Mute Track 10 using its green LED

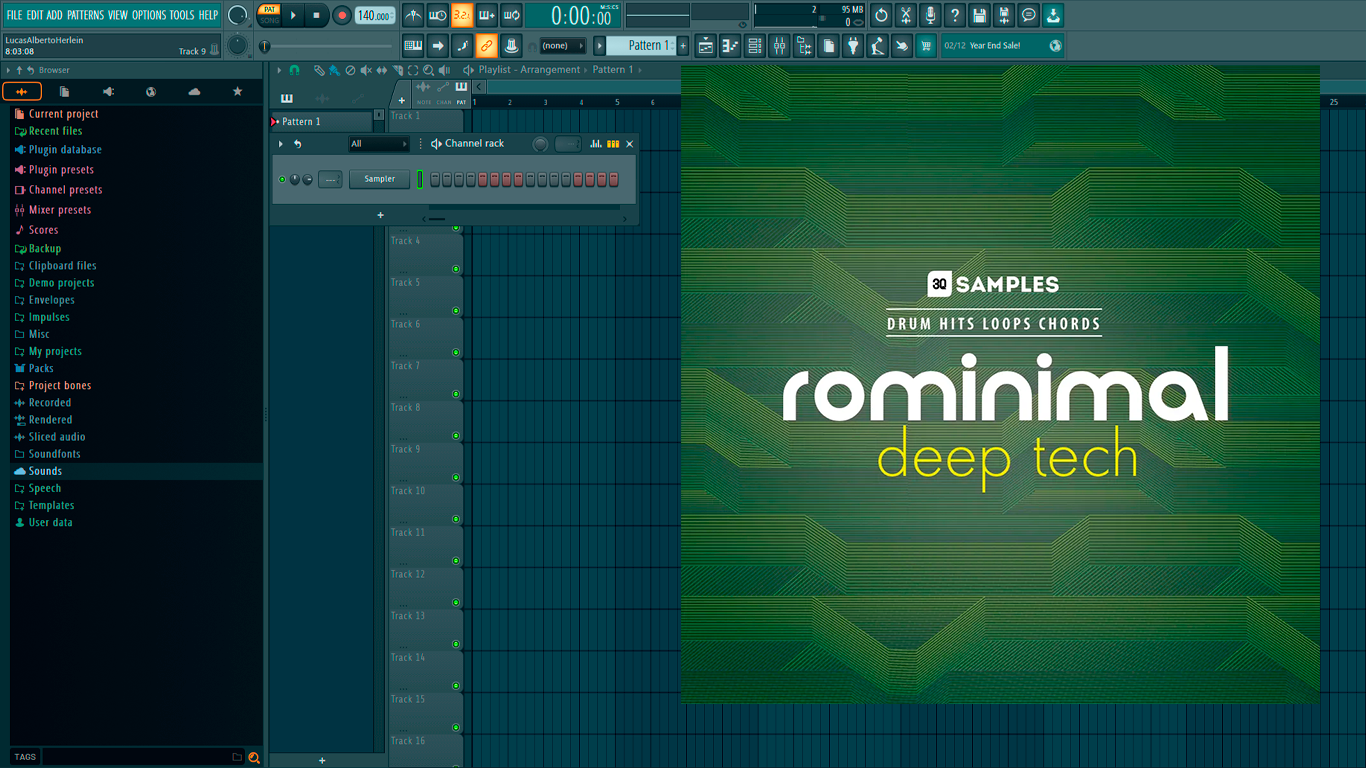(x=456, y=519)
